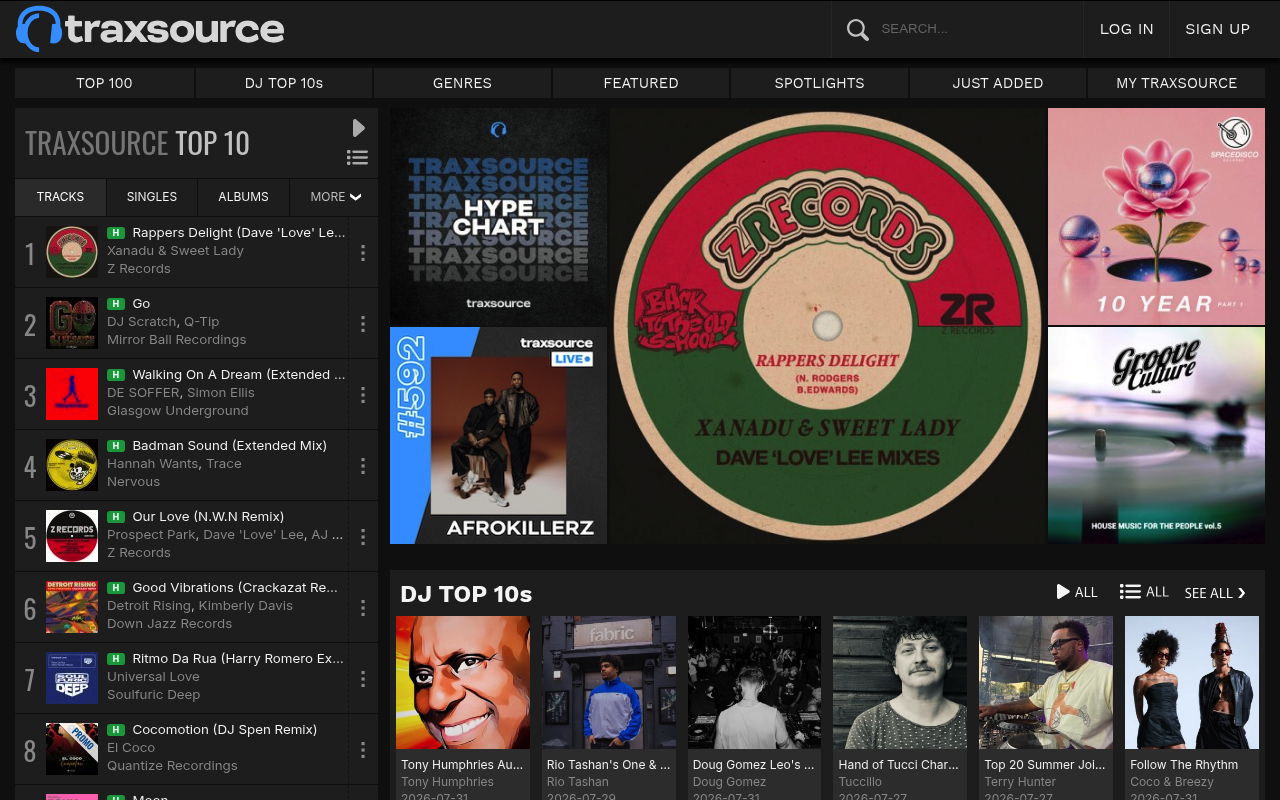Open options menu for Walking On A Dream

pyautogui.click(x=363, y=395)
